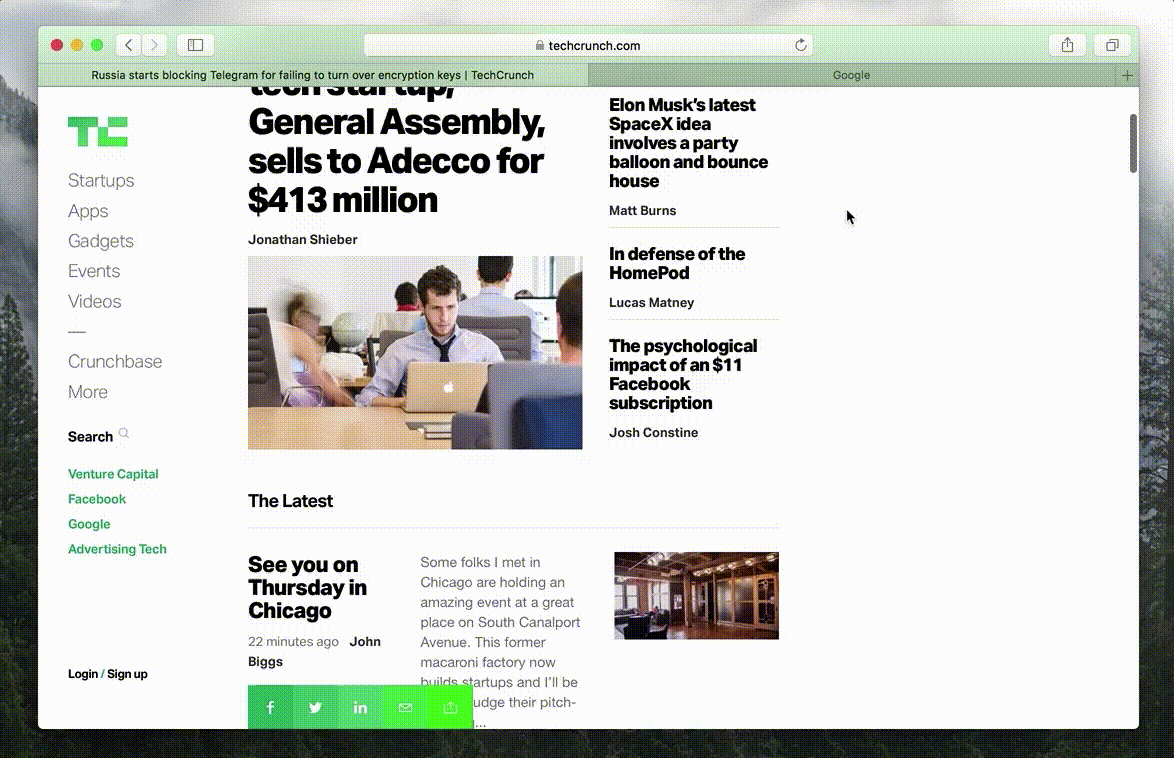The height and width of the screenshot is (758, 1174).
Task: Open author John Biggs' page
Action: [x=314, y=652]
